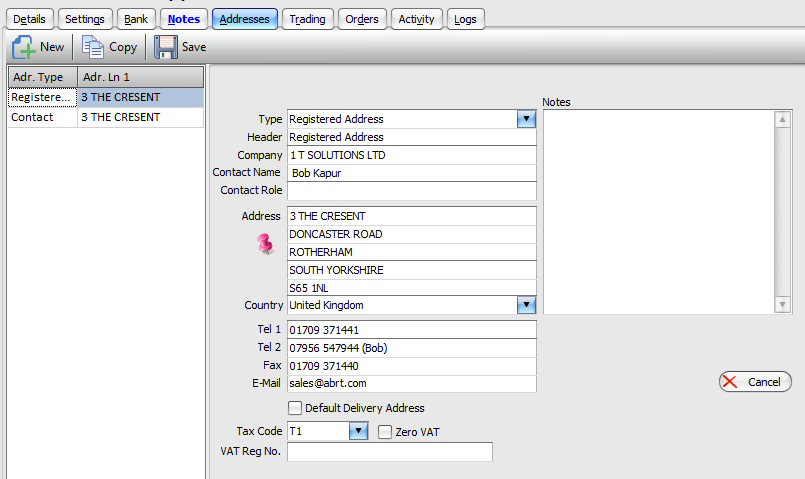Click the Save floppy disk icon
805x479 pixels.
166,47
